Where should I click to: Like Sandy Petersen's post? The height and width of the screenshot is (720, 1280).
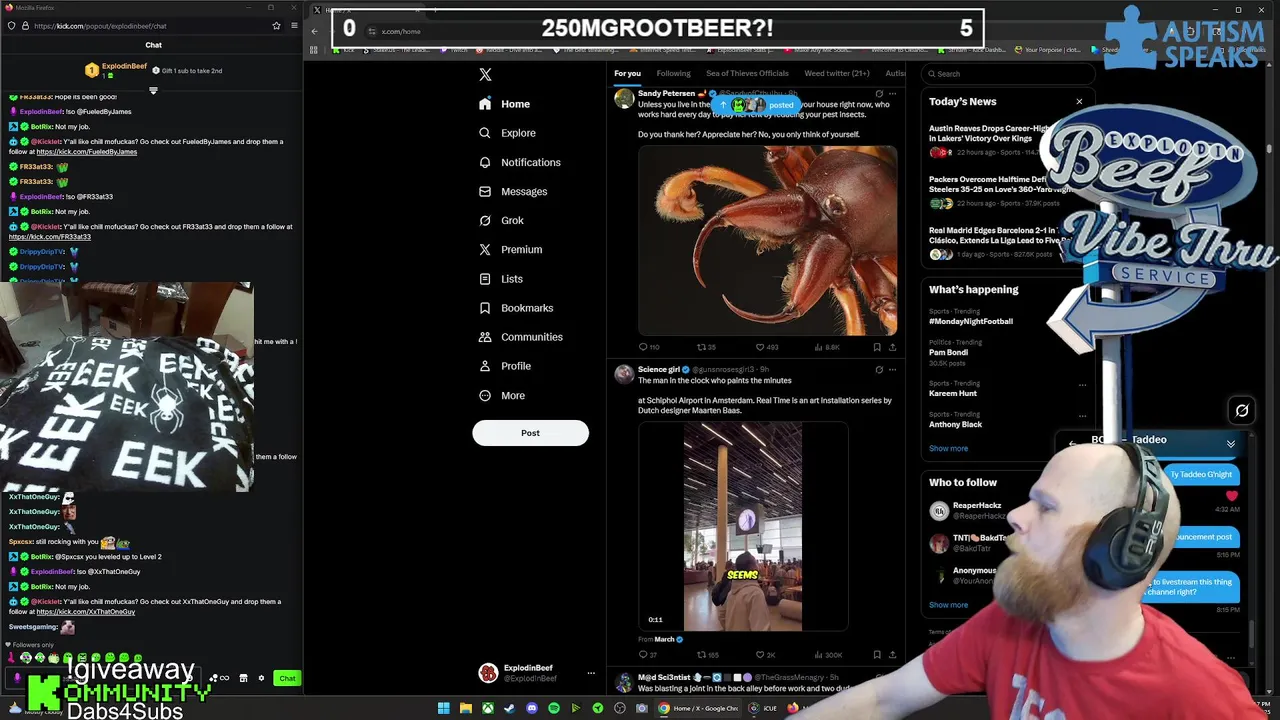coord(766,347)
